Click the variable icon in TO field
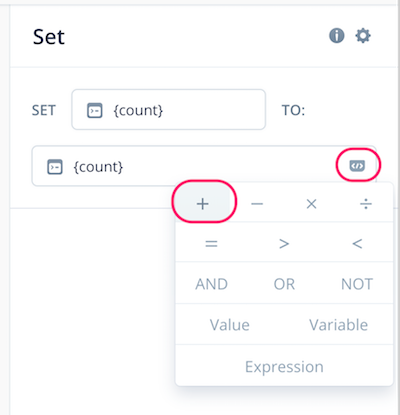The image size is (400, 415). click(55, 167)
